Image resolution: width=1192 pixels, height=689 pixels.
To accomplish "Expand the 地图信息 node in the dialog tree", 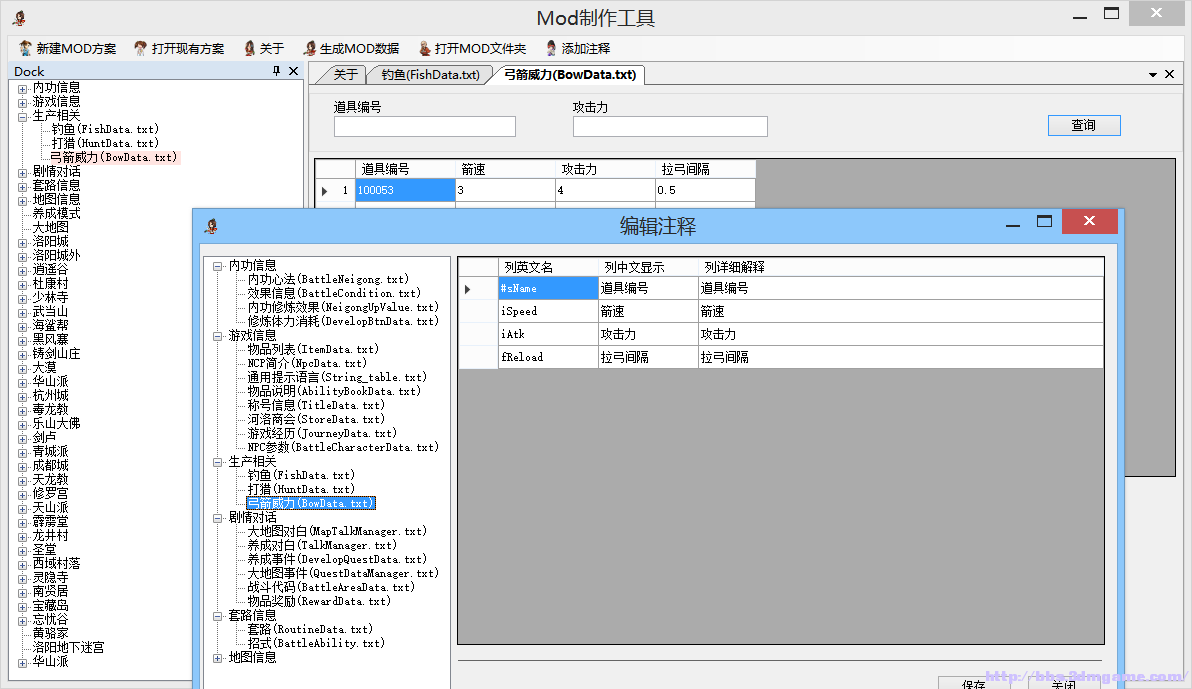I will 216,657.
